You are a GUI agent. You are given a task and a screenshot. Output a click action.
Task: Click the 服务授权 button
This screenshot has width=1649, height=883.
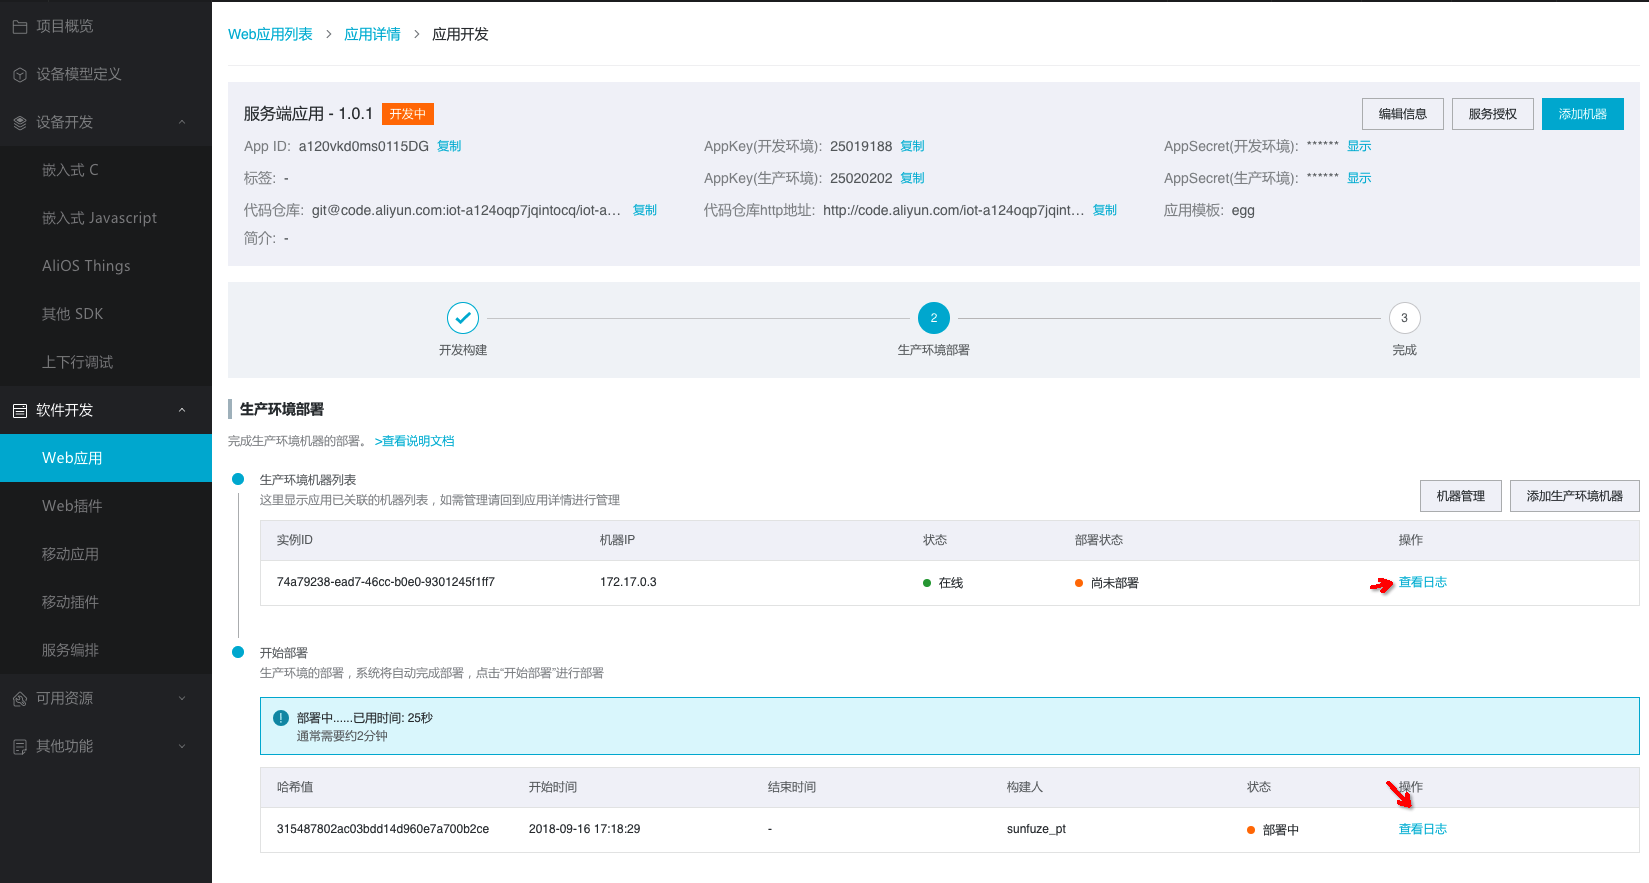click(1492, 114)
